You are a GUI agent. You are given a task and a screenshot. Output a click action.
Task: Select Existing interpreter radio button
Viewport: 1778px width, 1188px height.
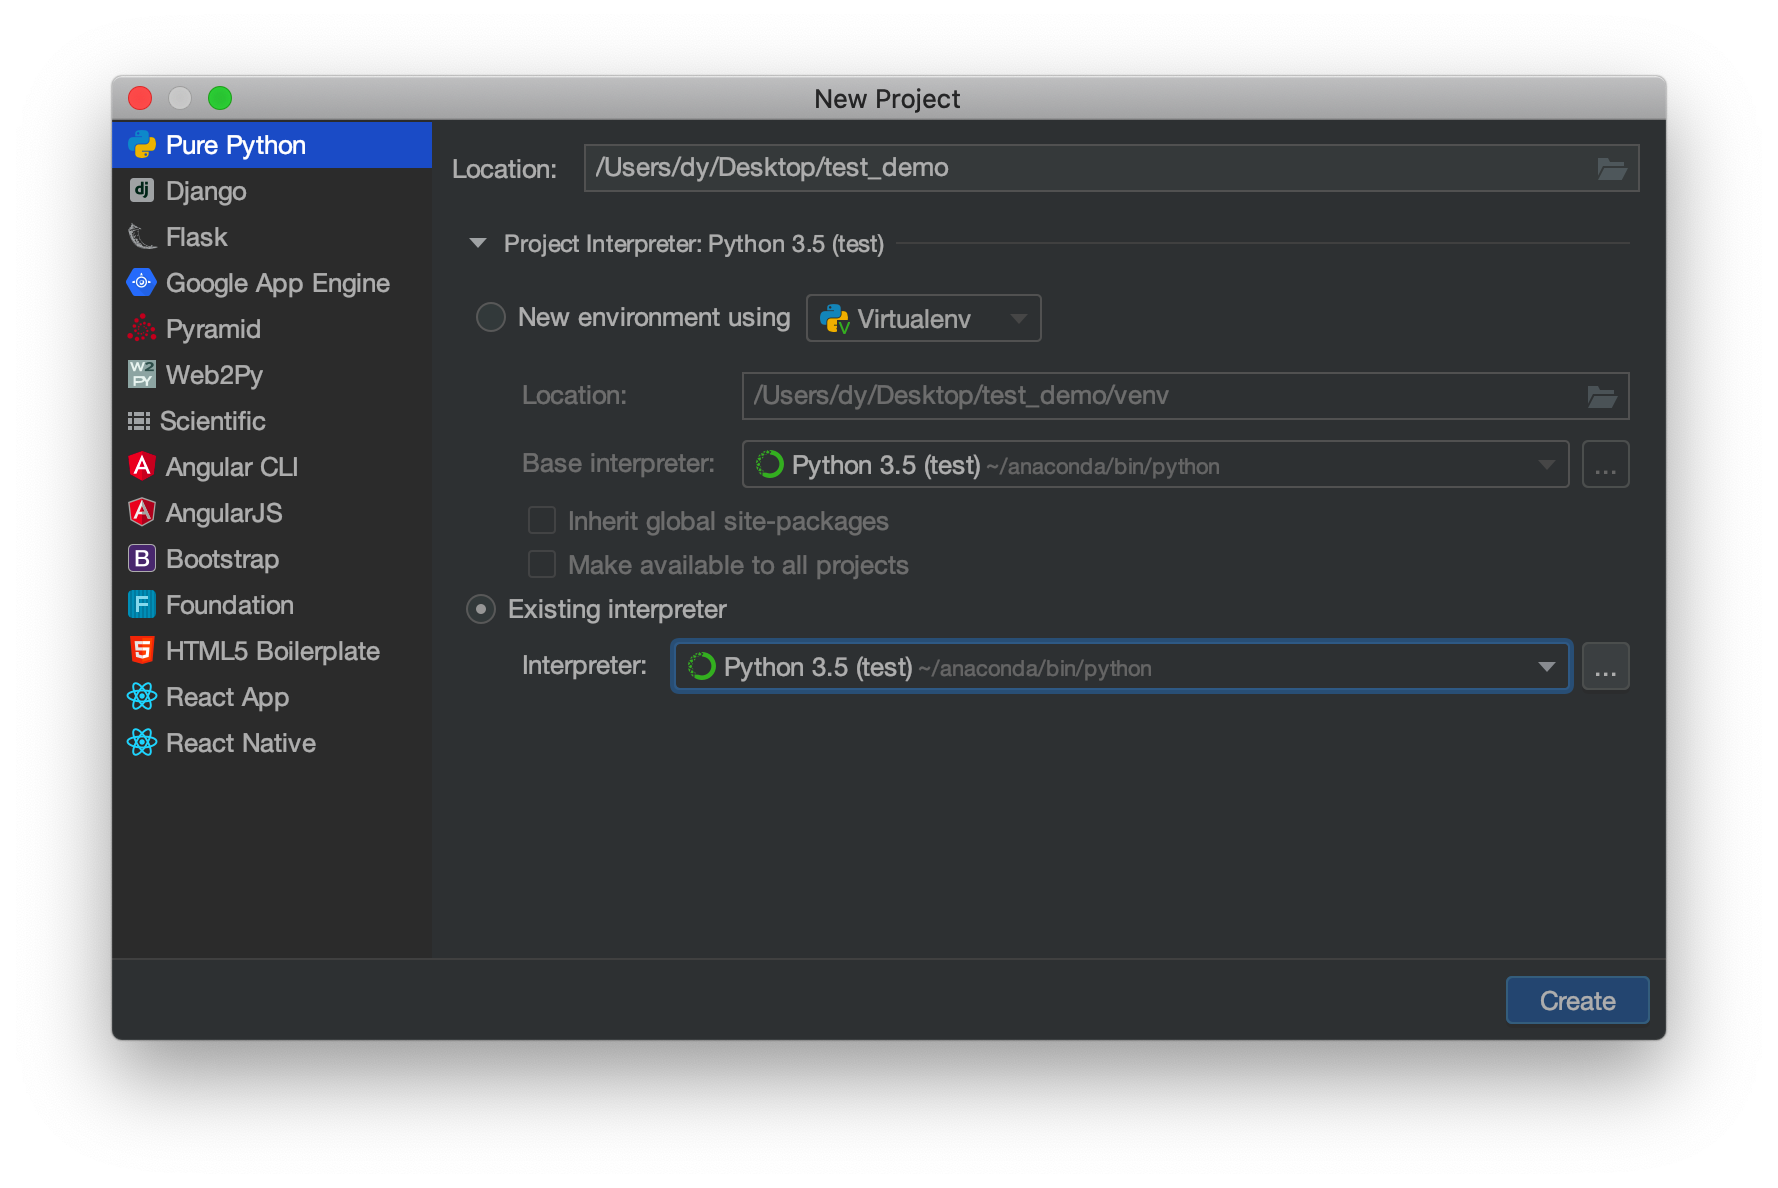click(x=481, y=609)
